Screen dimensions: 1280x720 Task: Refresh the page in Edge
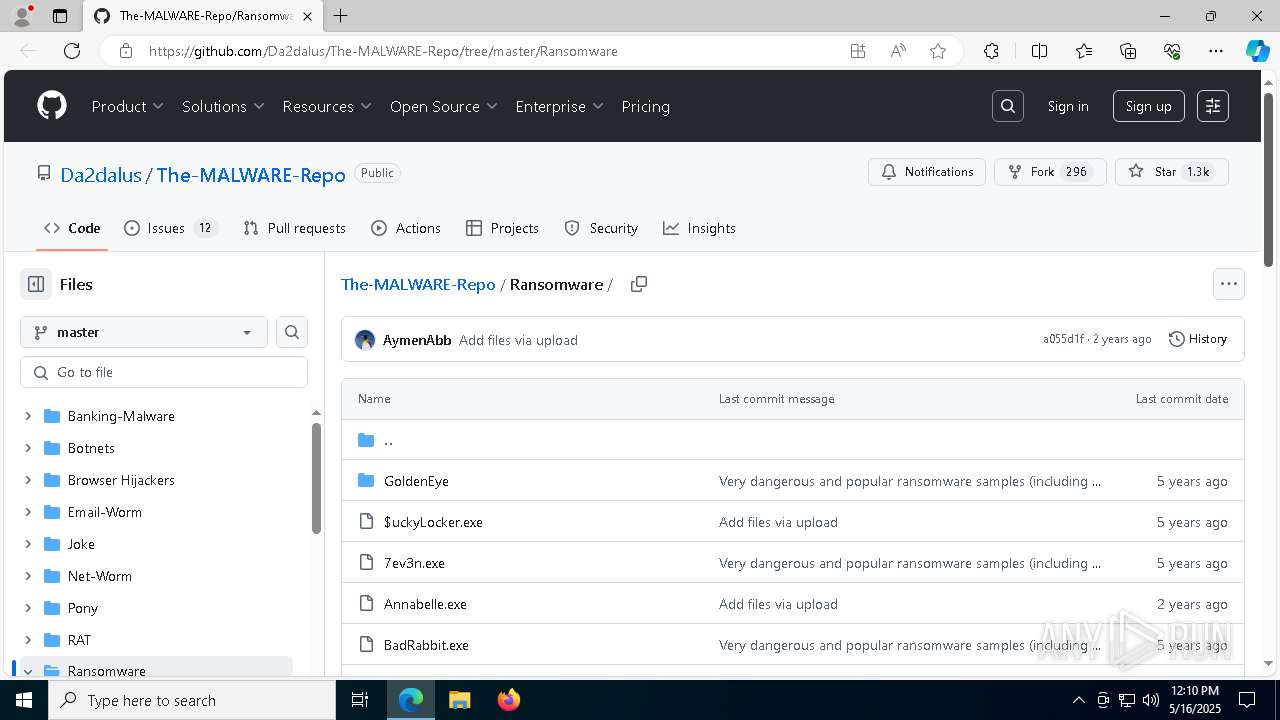tap(72, 51)
